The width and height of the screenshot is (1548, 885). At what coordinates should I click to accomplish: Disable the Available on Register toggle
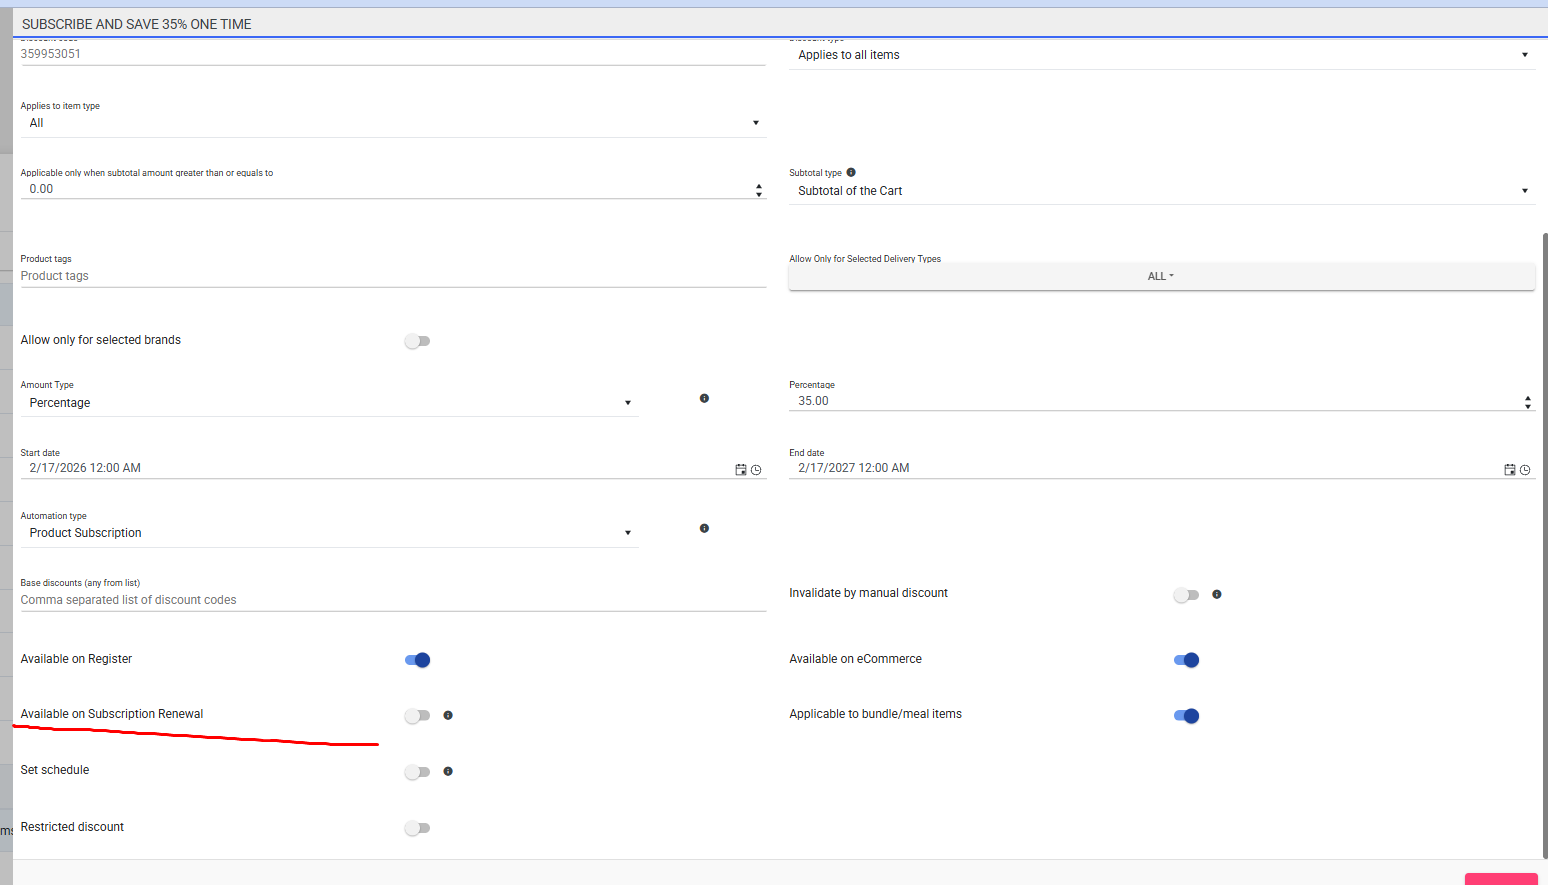417,660
